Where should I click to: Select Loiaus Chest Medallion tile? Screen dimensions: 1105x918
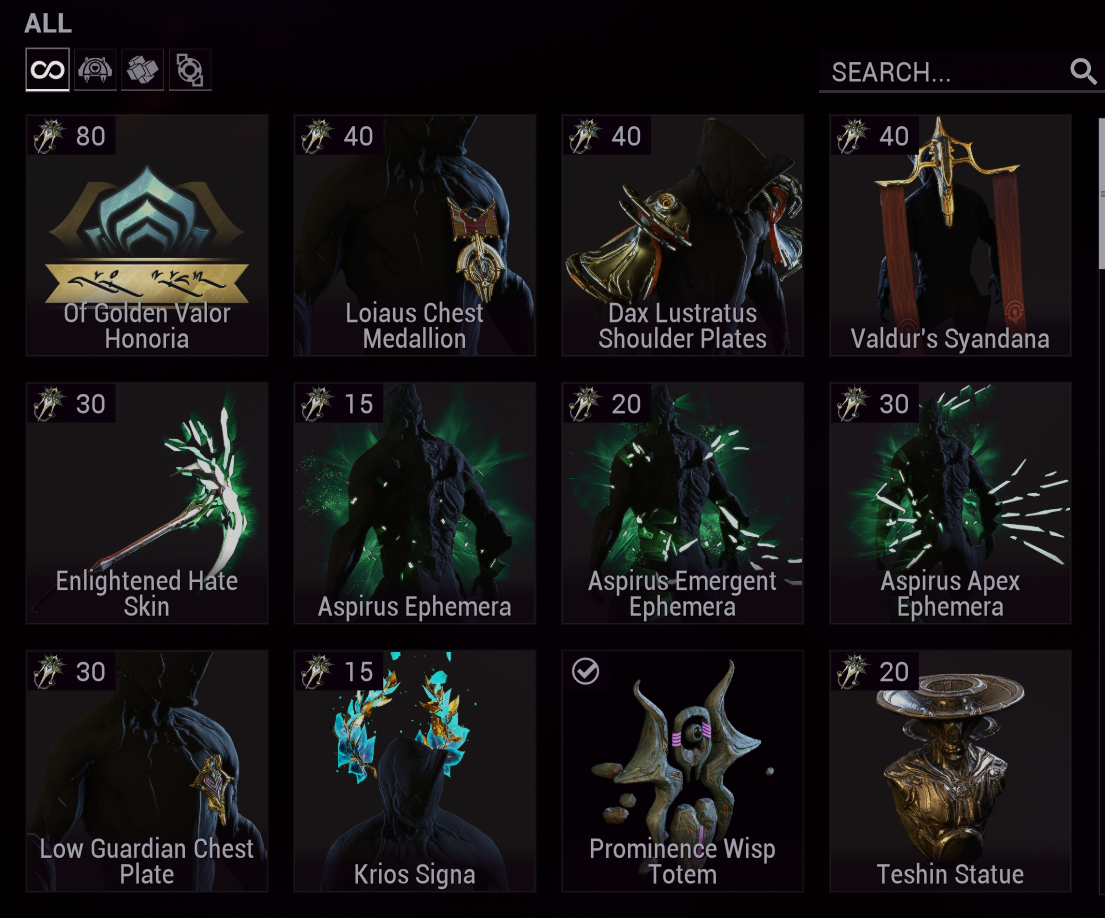[x=414, y=235]
